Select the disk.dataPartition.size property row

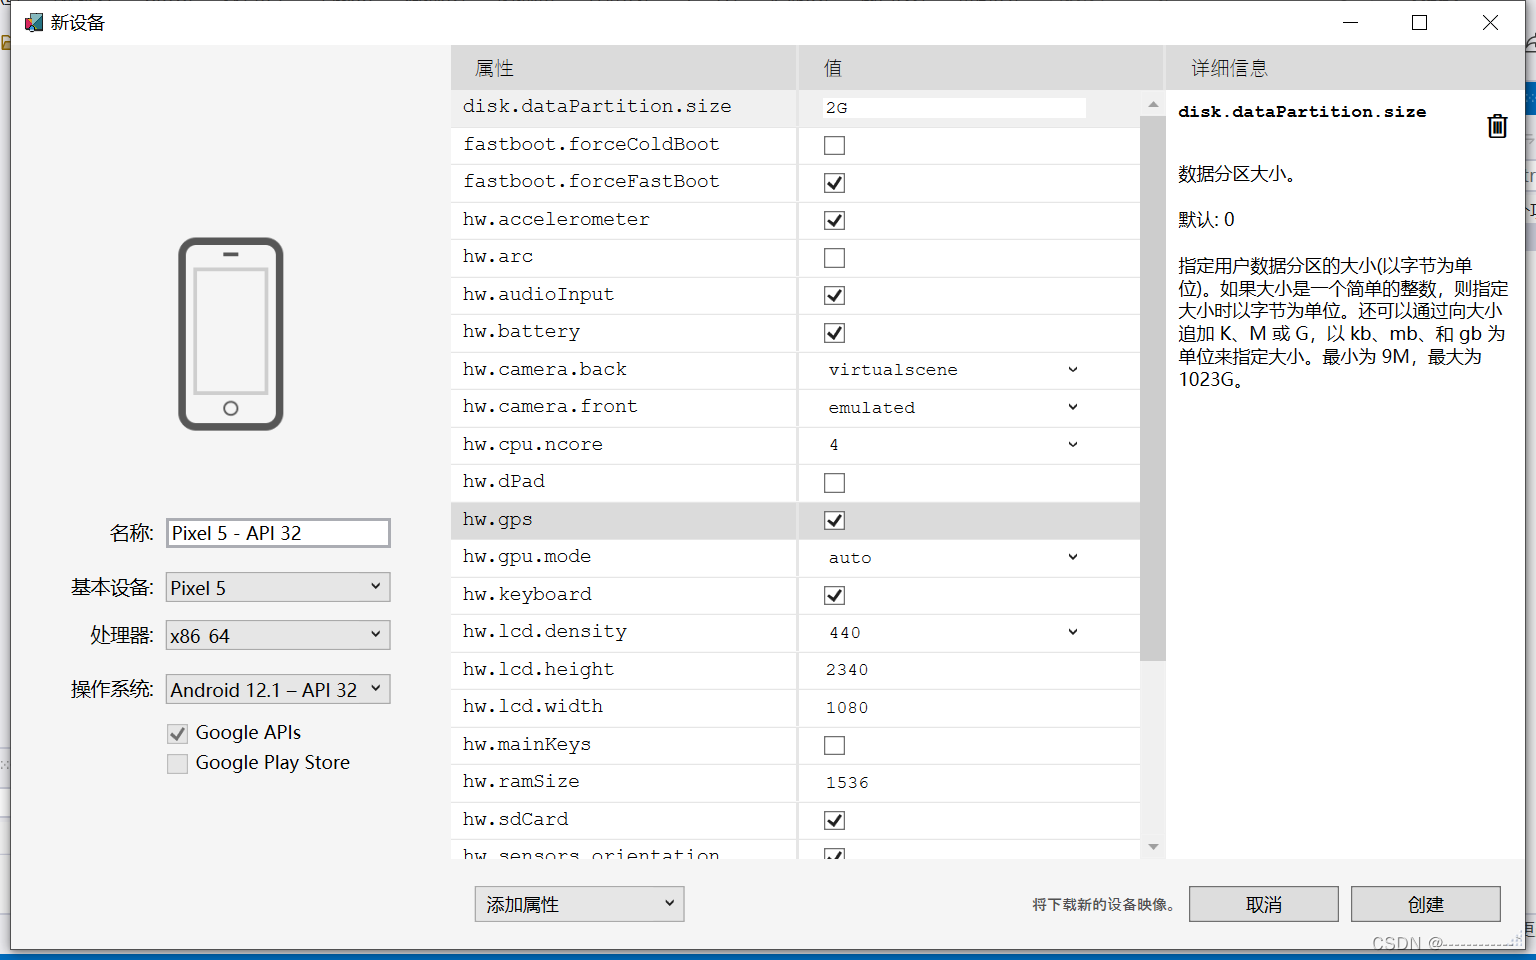pos(795,108)
